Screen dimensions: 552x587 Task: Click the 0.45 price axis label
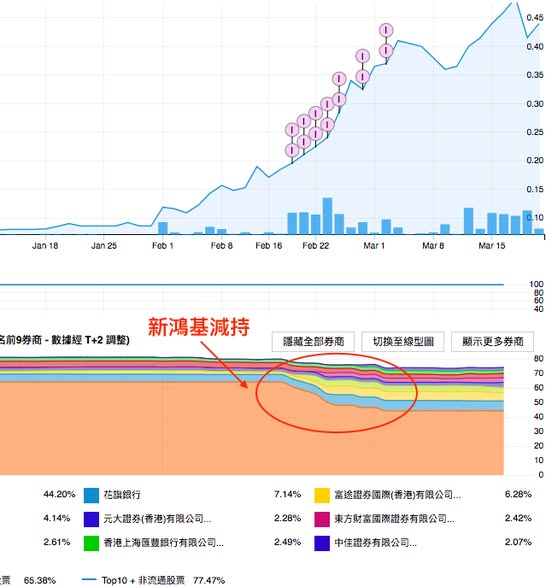click(x=535, y=18)
